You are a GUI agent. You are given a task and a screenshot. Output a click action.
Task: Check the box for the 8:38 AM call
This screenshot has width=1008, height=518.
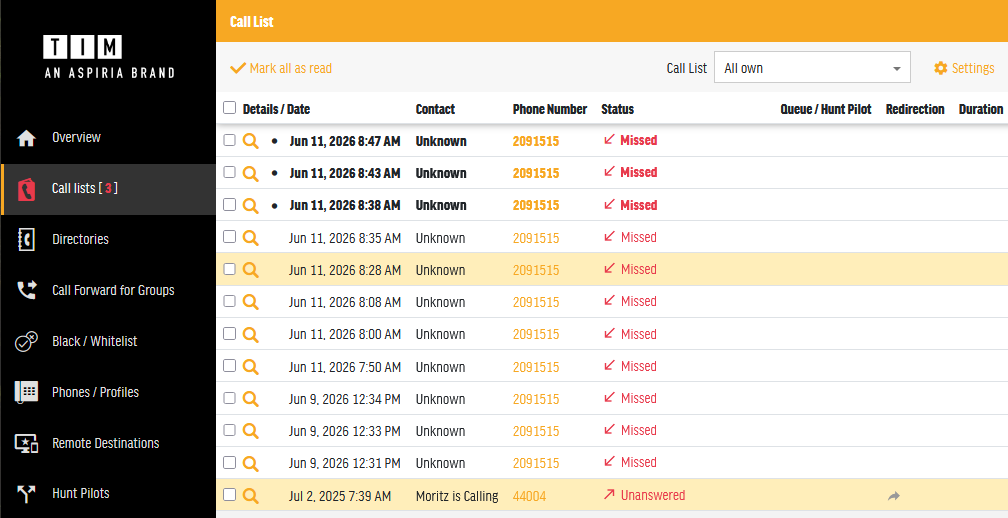[230, 204]
